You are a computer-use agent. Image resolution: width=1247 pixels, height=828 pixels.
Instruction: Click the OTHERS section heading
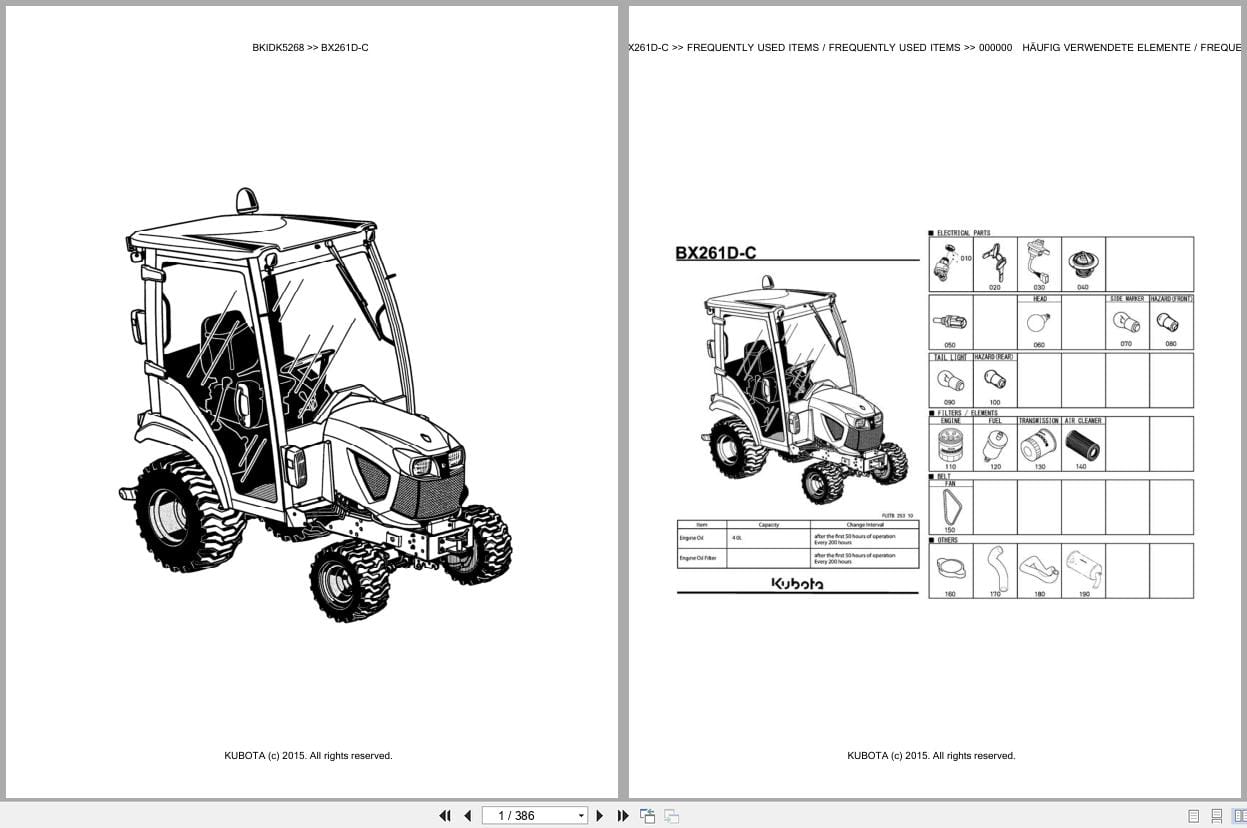pyautogui.click(x=947, y=540)
